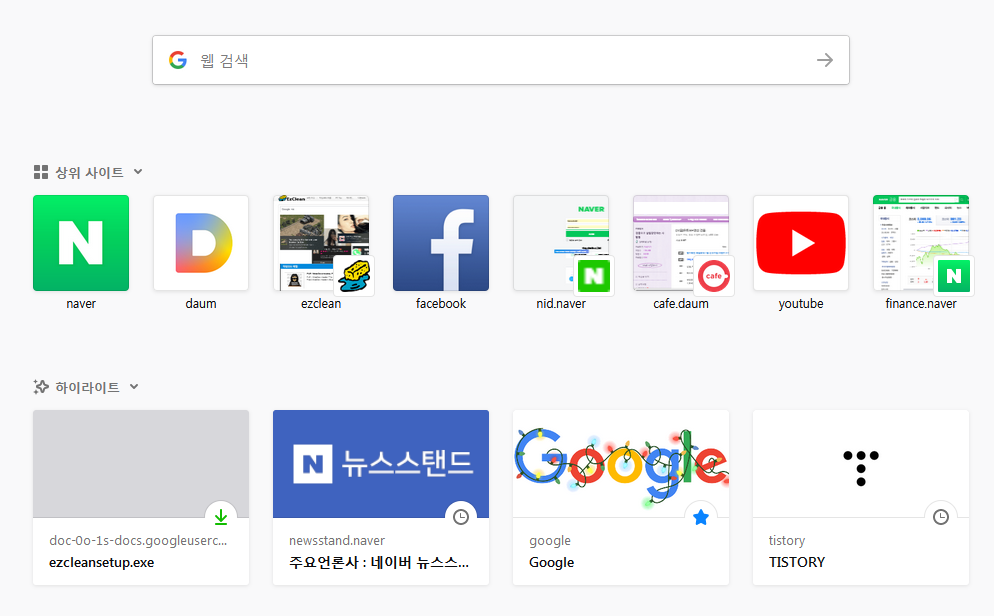Click the youtube label text
994x616 pixels.
pos(801,304)
